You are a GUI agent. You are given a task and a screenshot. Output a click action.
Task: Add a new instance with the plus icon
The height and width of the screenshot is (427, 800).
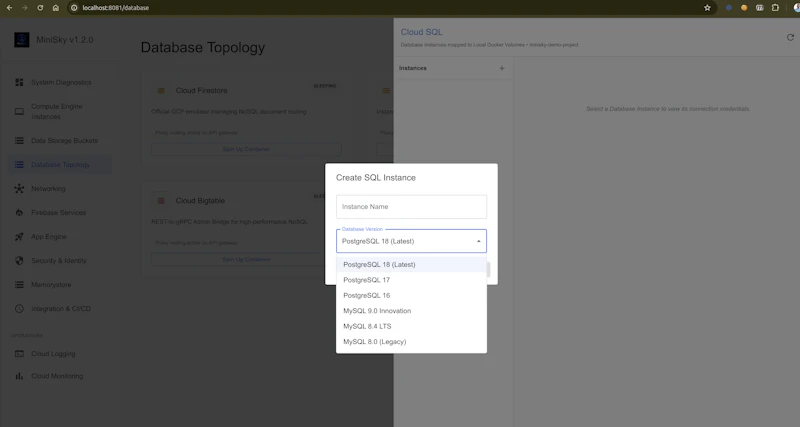click(502, 68)
